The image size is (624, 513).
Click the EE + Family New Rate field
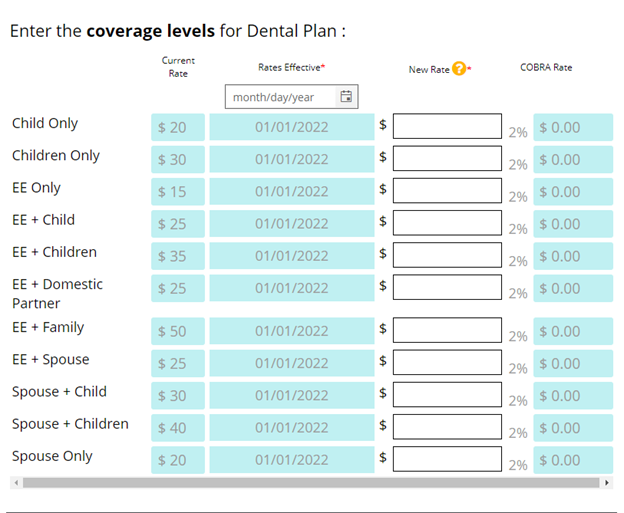(447, 330)
